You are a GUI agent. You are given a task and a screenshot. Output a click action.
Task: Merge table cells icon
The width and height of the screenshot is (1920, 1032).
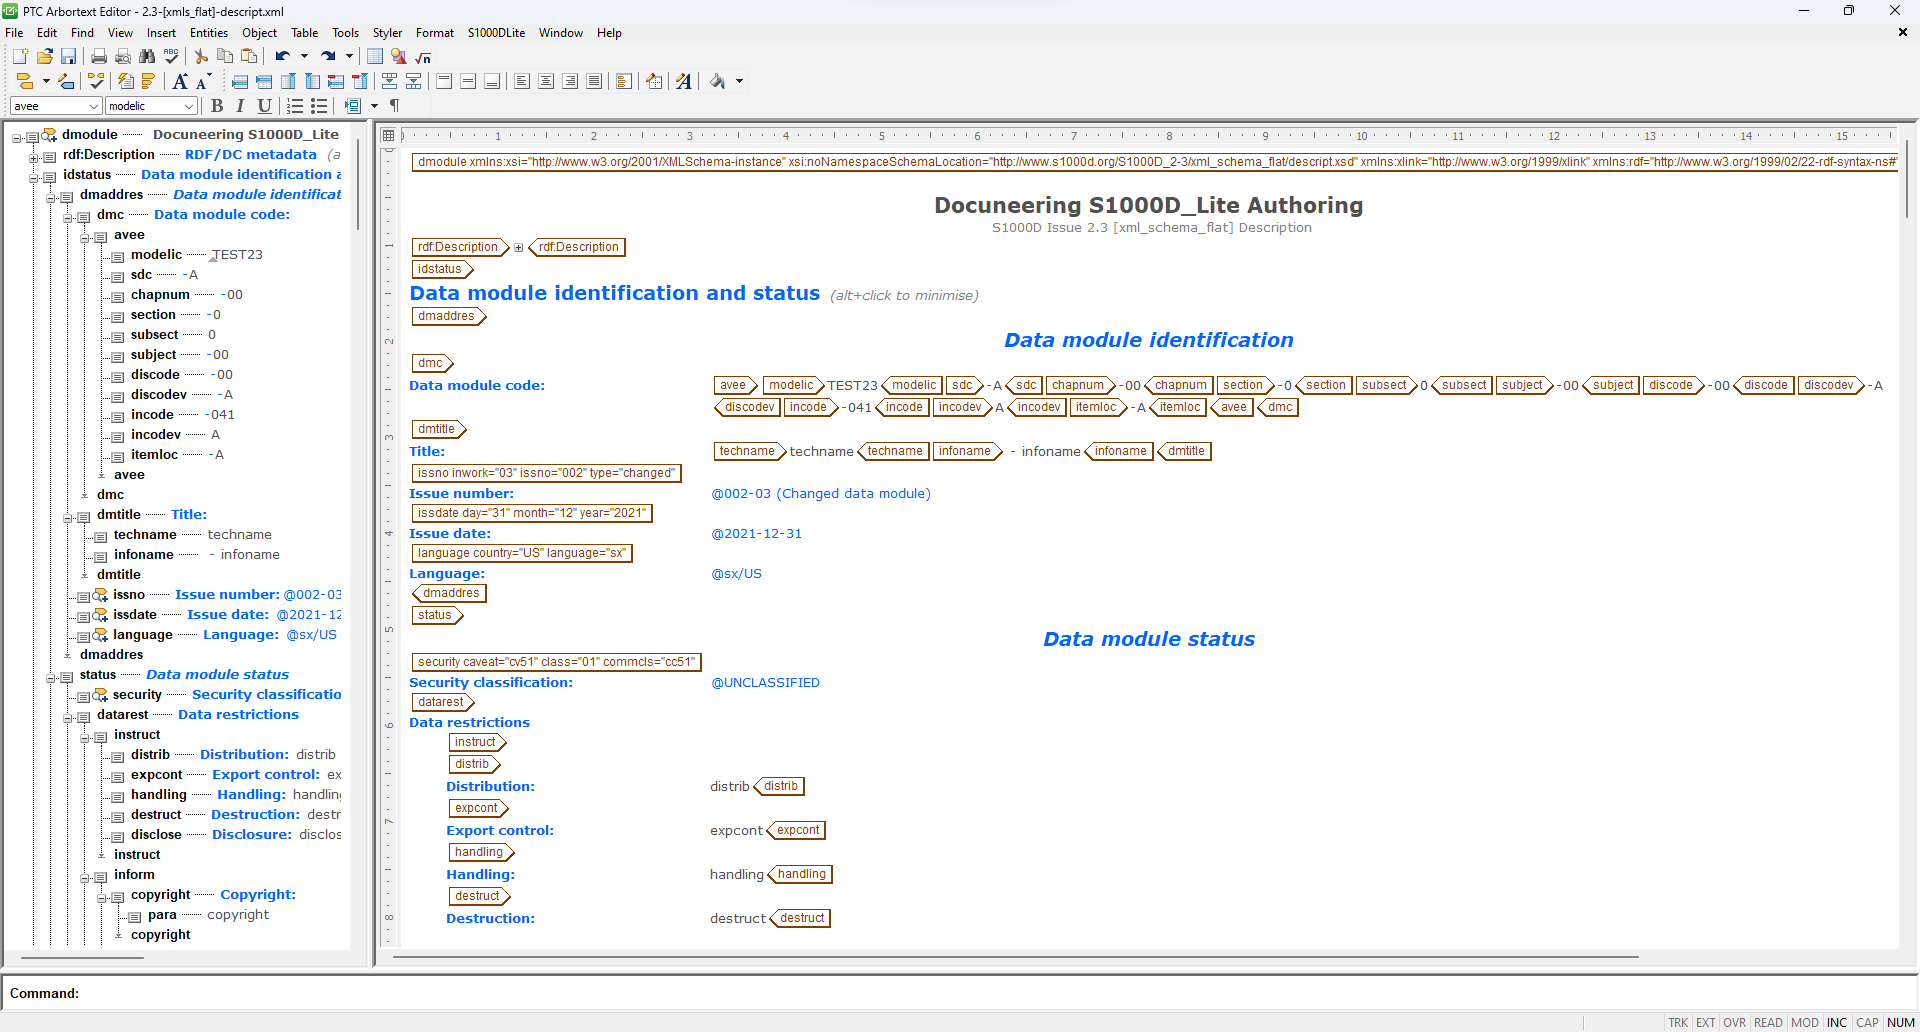[389, 81]
